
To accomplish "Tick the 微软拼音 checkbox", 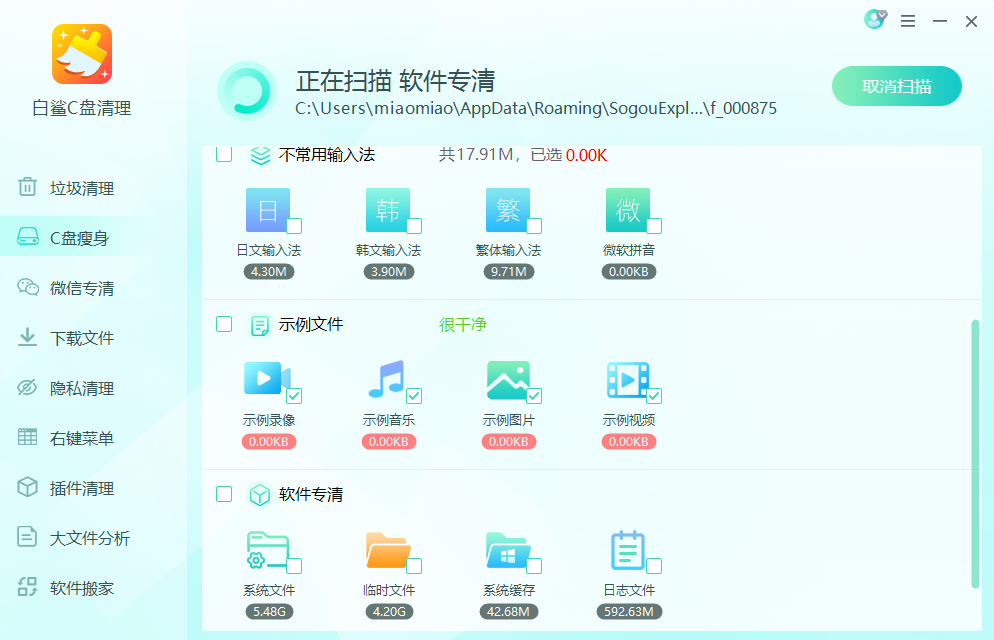I will [x=654, y=226].
